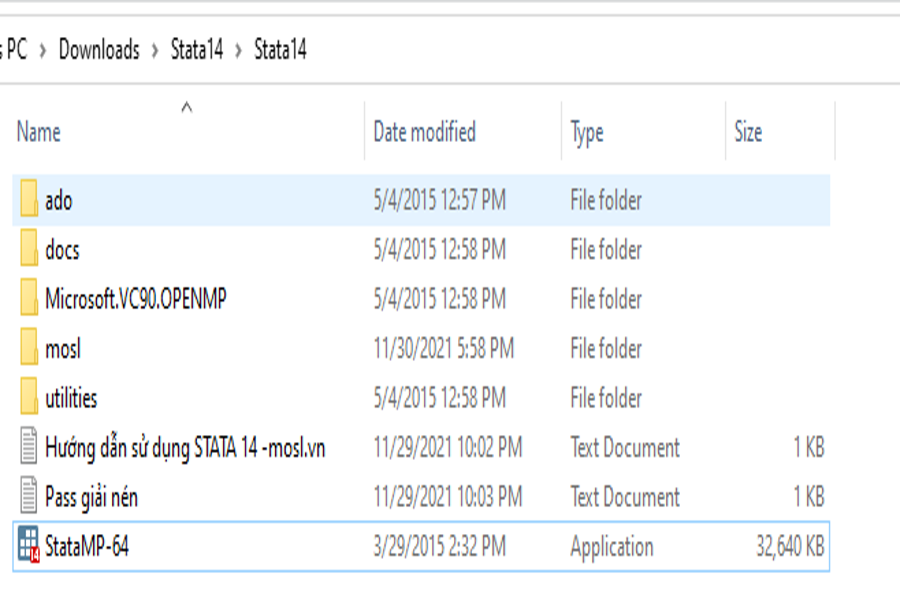The width and height of the screenshot is (900, 603).
Task: Expand the chevron after Downloads in breadcrumb
Action: pyautogui.click(x=155, y=51)
